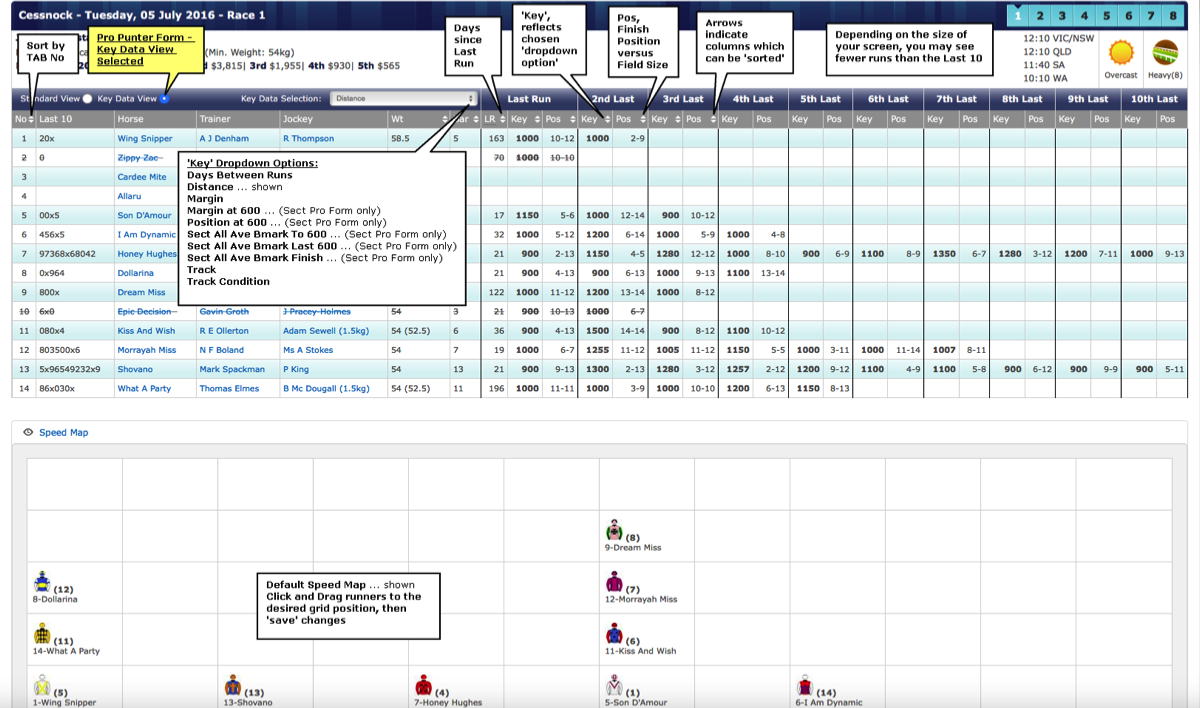Viewport: 1200px width, 708px height.
Task: Sort the table by No column
Action: [31, 119]
